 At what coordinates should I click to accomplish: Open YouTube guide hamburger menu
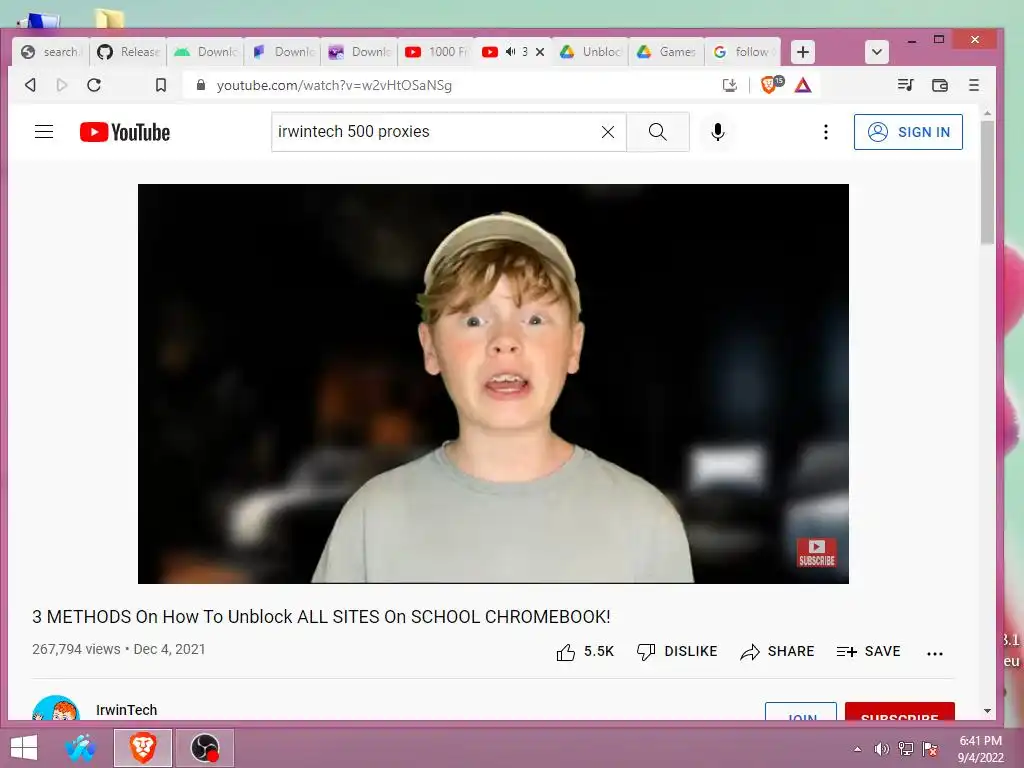tap(44, 132)
